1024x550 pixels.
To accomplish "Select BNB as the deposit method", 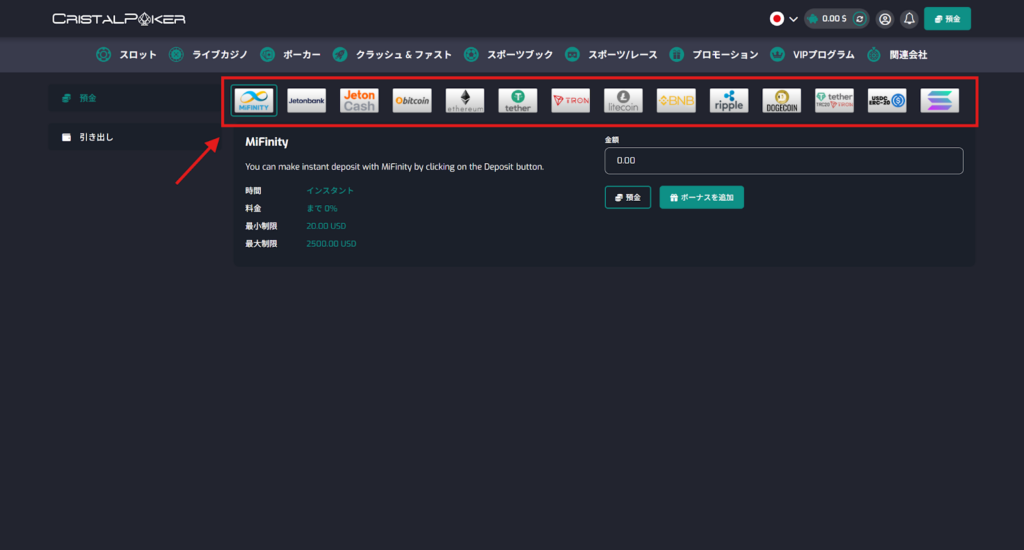I will pyautogui.click(x=676, y=101).
